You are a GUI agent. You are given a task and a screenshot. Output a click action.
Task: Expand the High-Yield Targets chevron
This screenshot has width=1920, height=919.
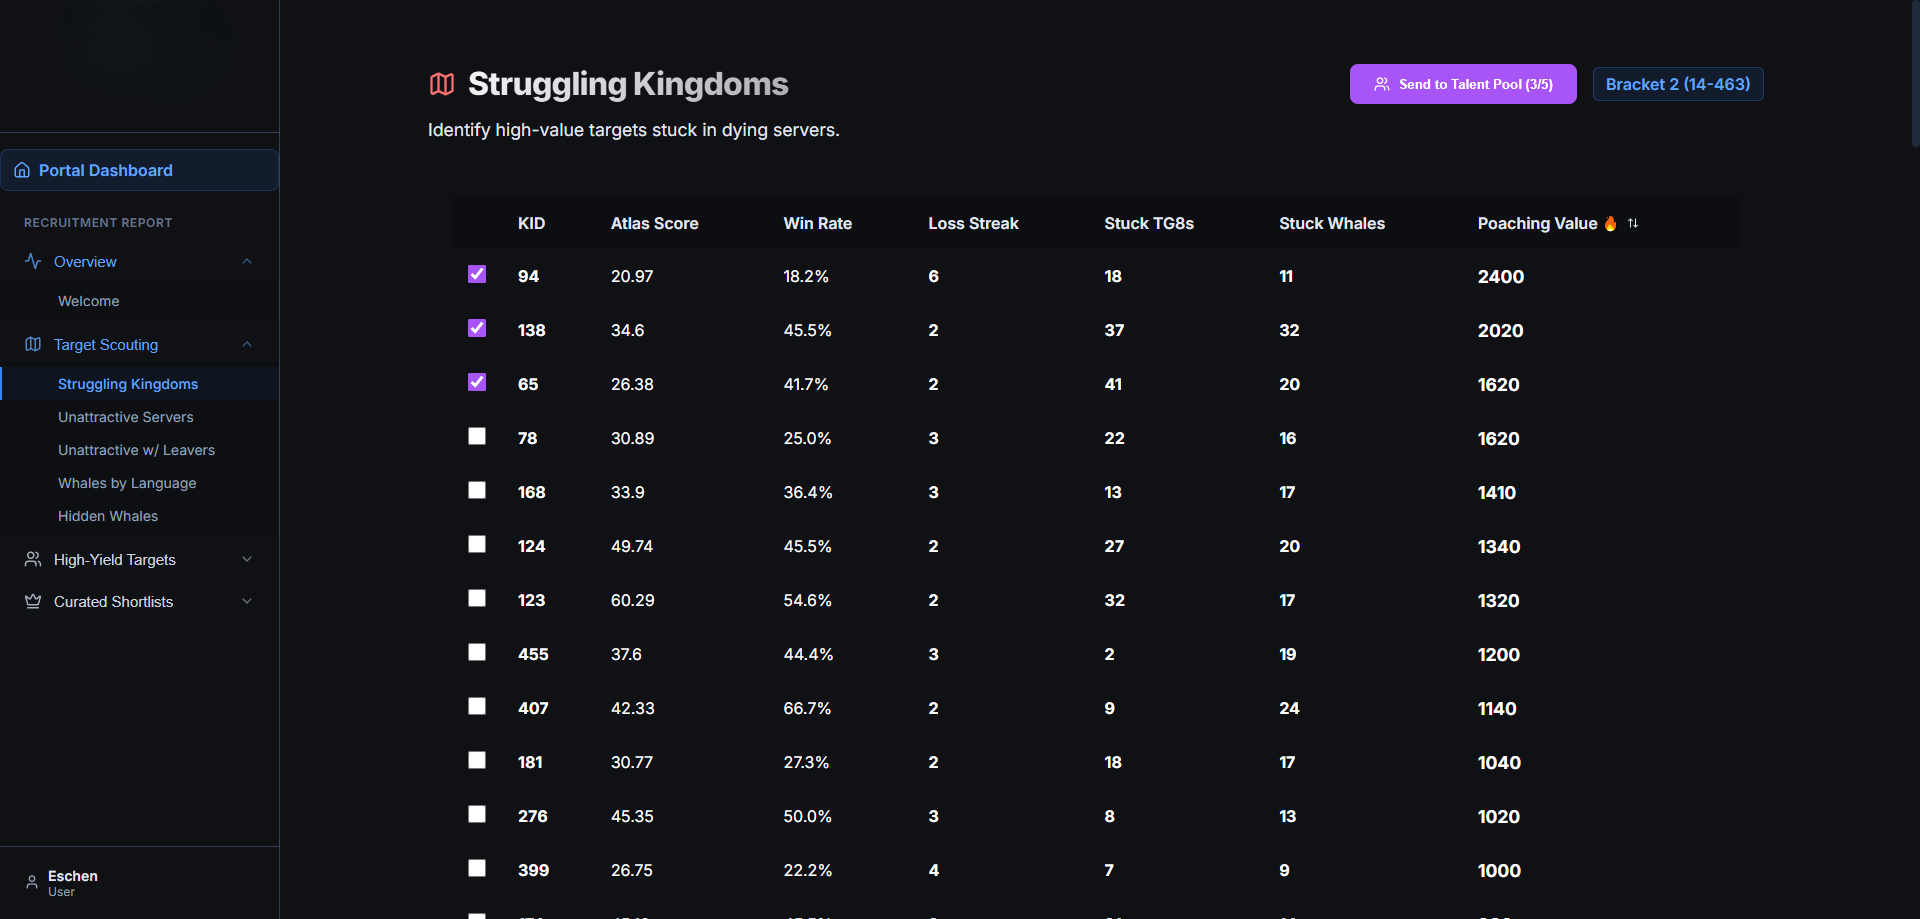(247, 559)
